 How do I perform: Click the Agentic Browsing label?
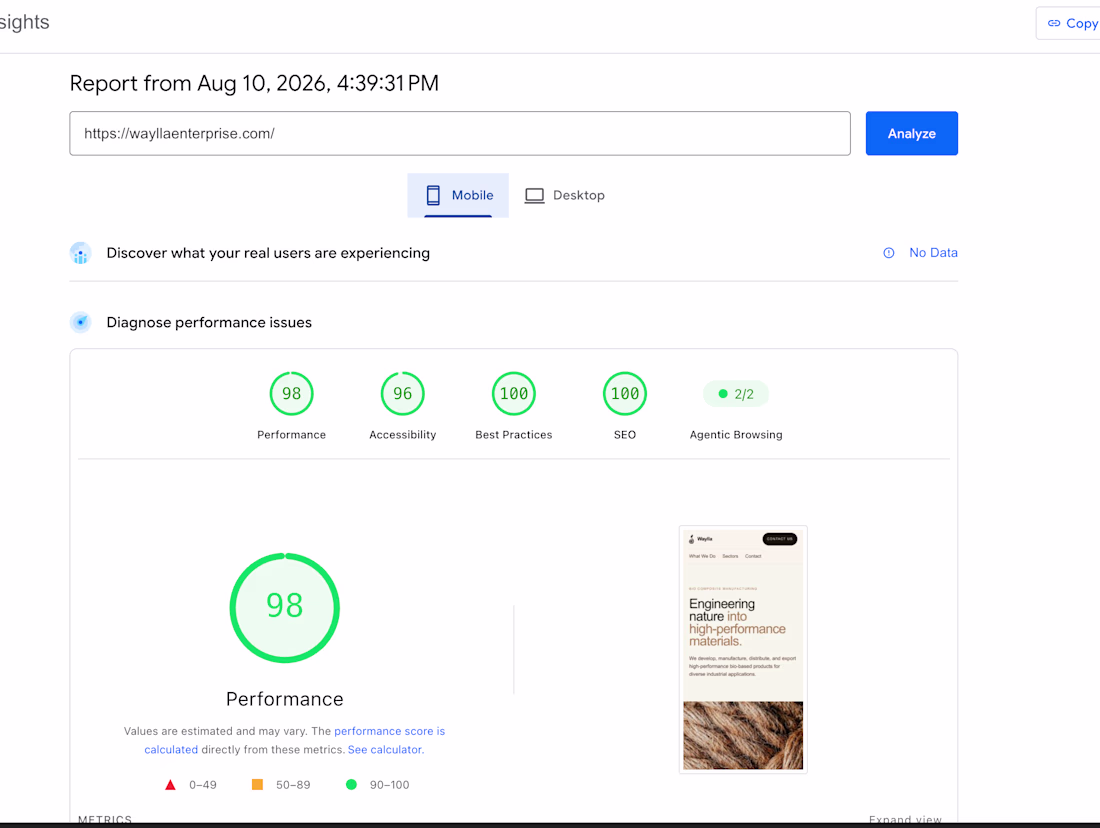click(736, 435)
